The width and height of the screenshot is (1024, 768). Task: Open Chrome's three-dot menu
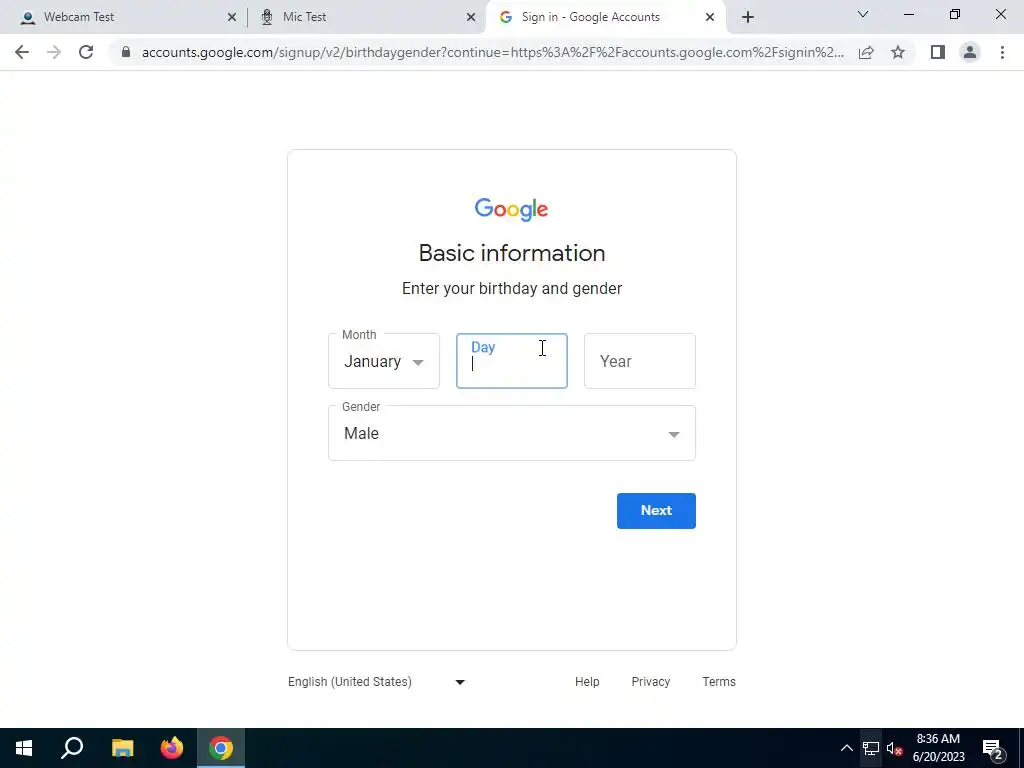(1002, 52)
